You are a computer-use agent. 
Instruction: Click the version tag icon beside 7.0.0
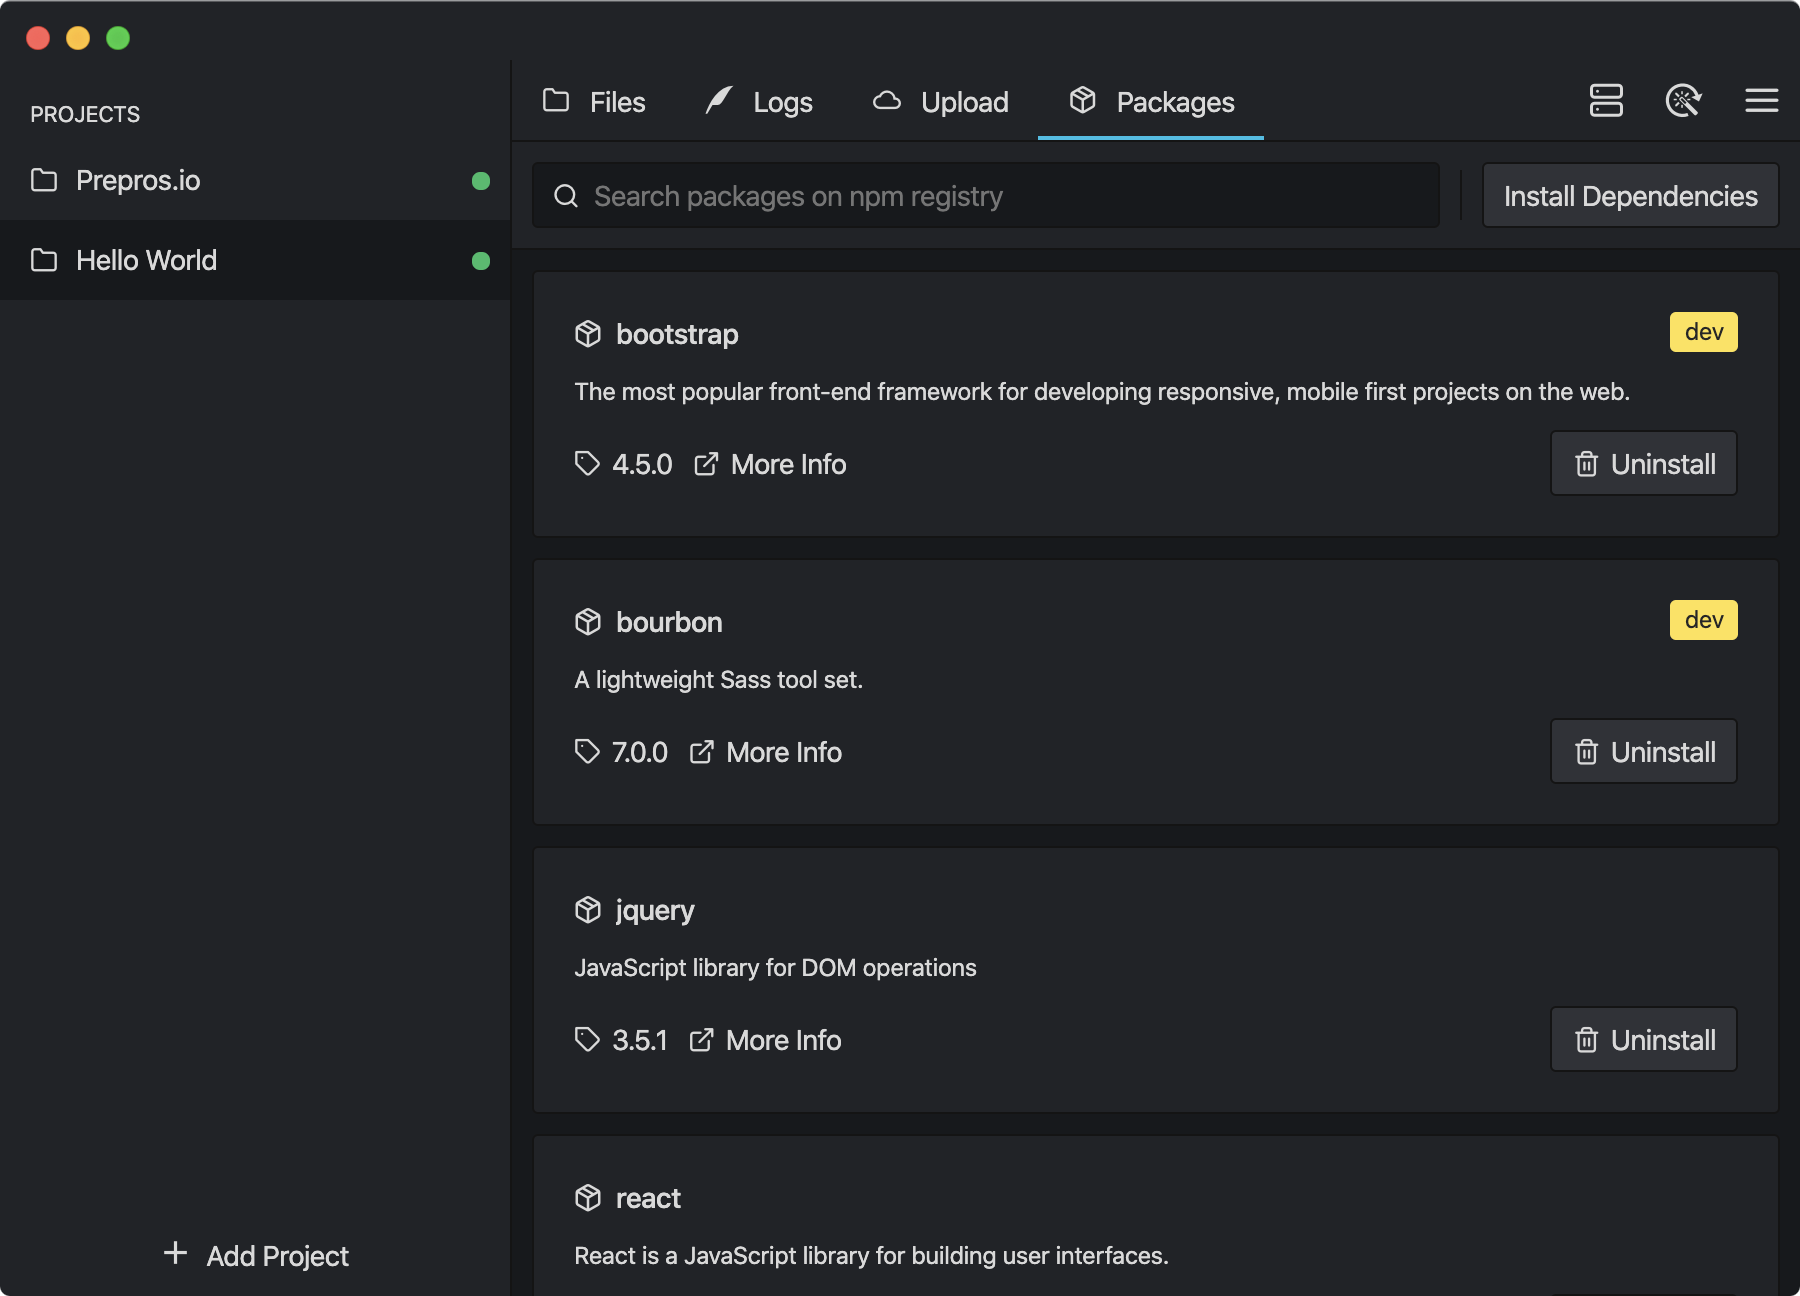587,752
